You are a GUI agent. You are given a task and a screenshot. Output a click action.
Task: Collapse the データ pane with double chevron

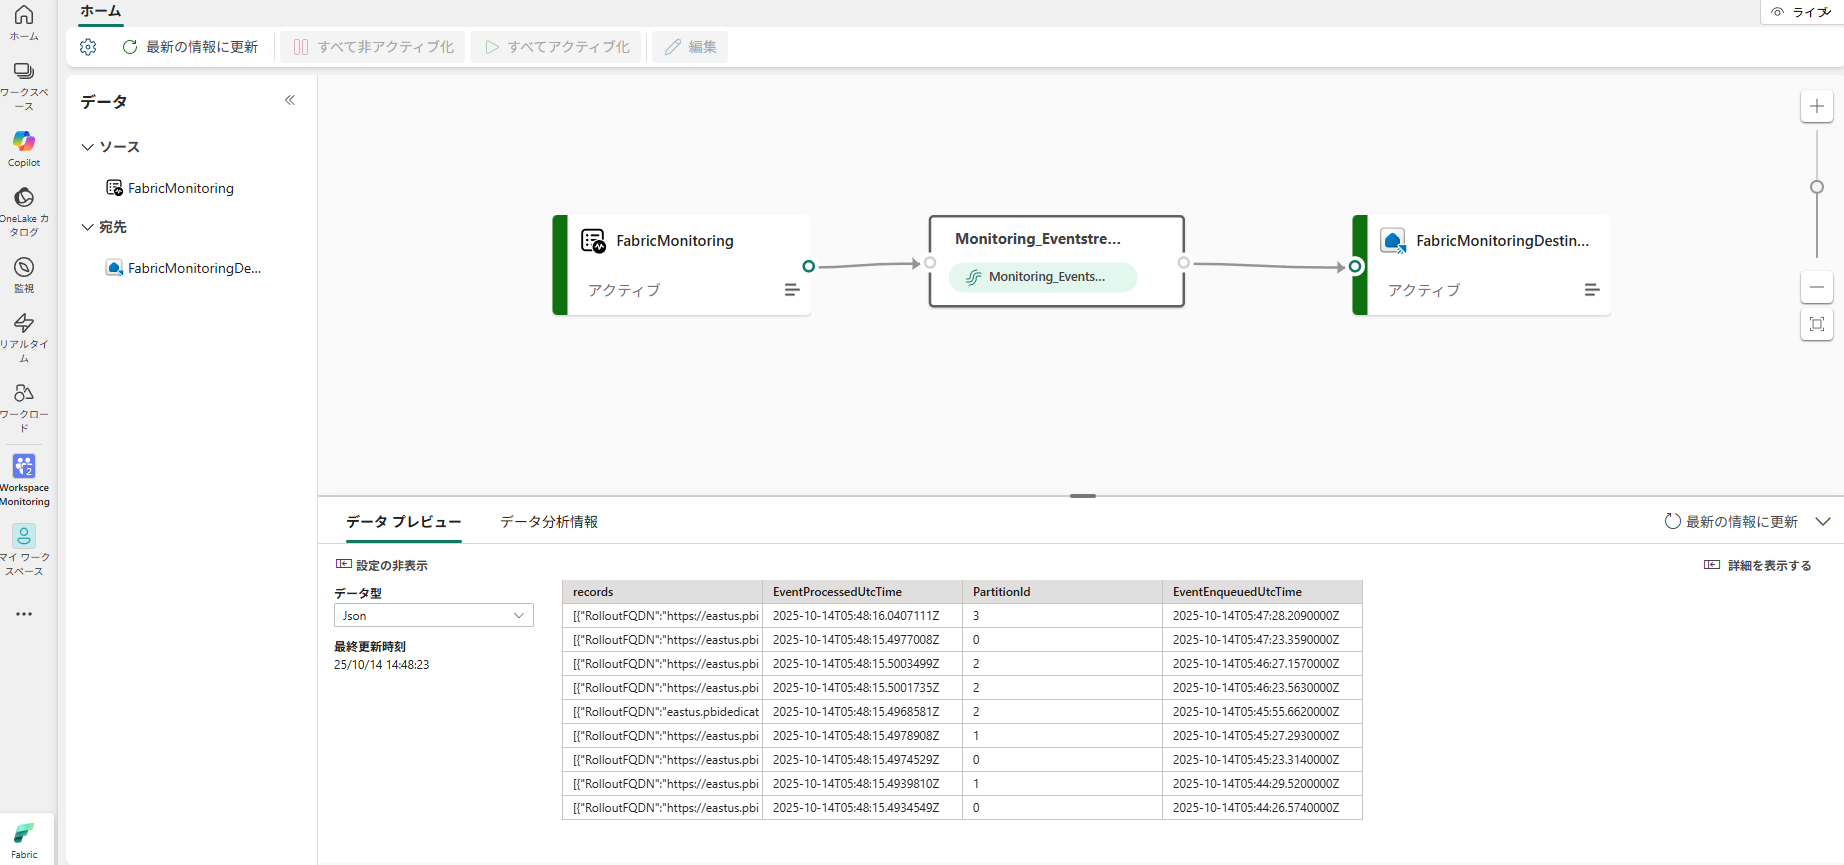pos(290,100)
